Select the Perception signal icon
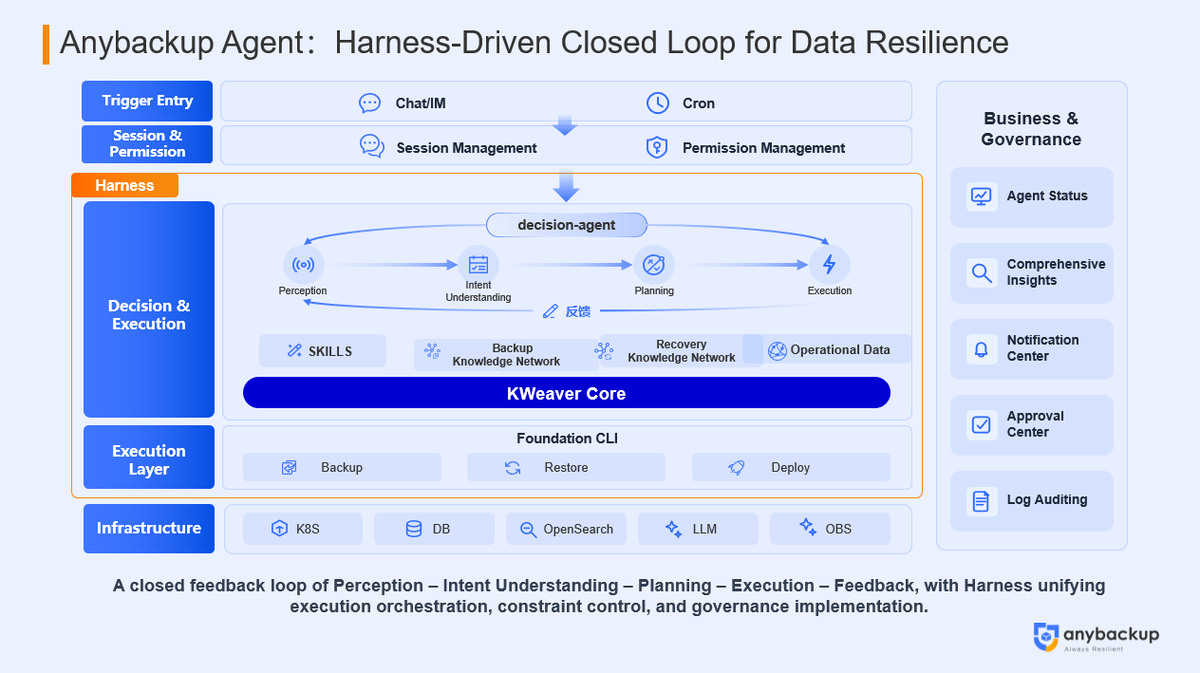 [x=303, y=264]
